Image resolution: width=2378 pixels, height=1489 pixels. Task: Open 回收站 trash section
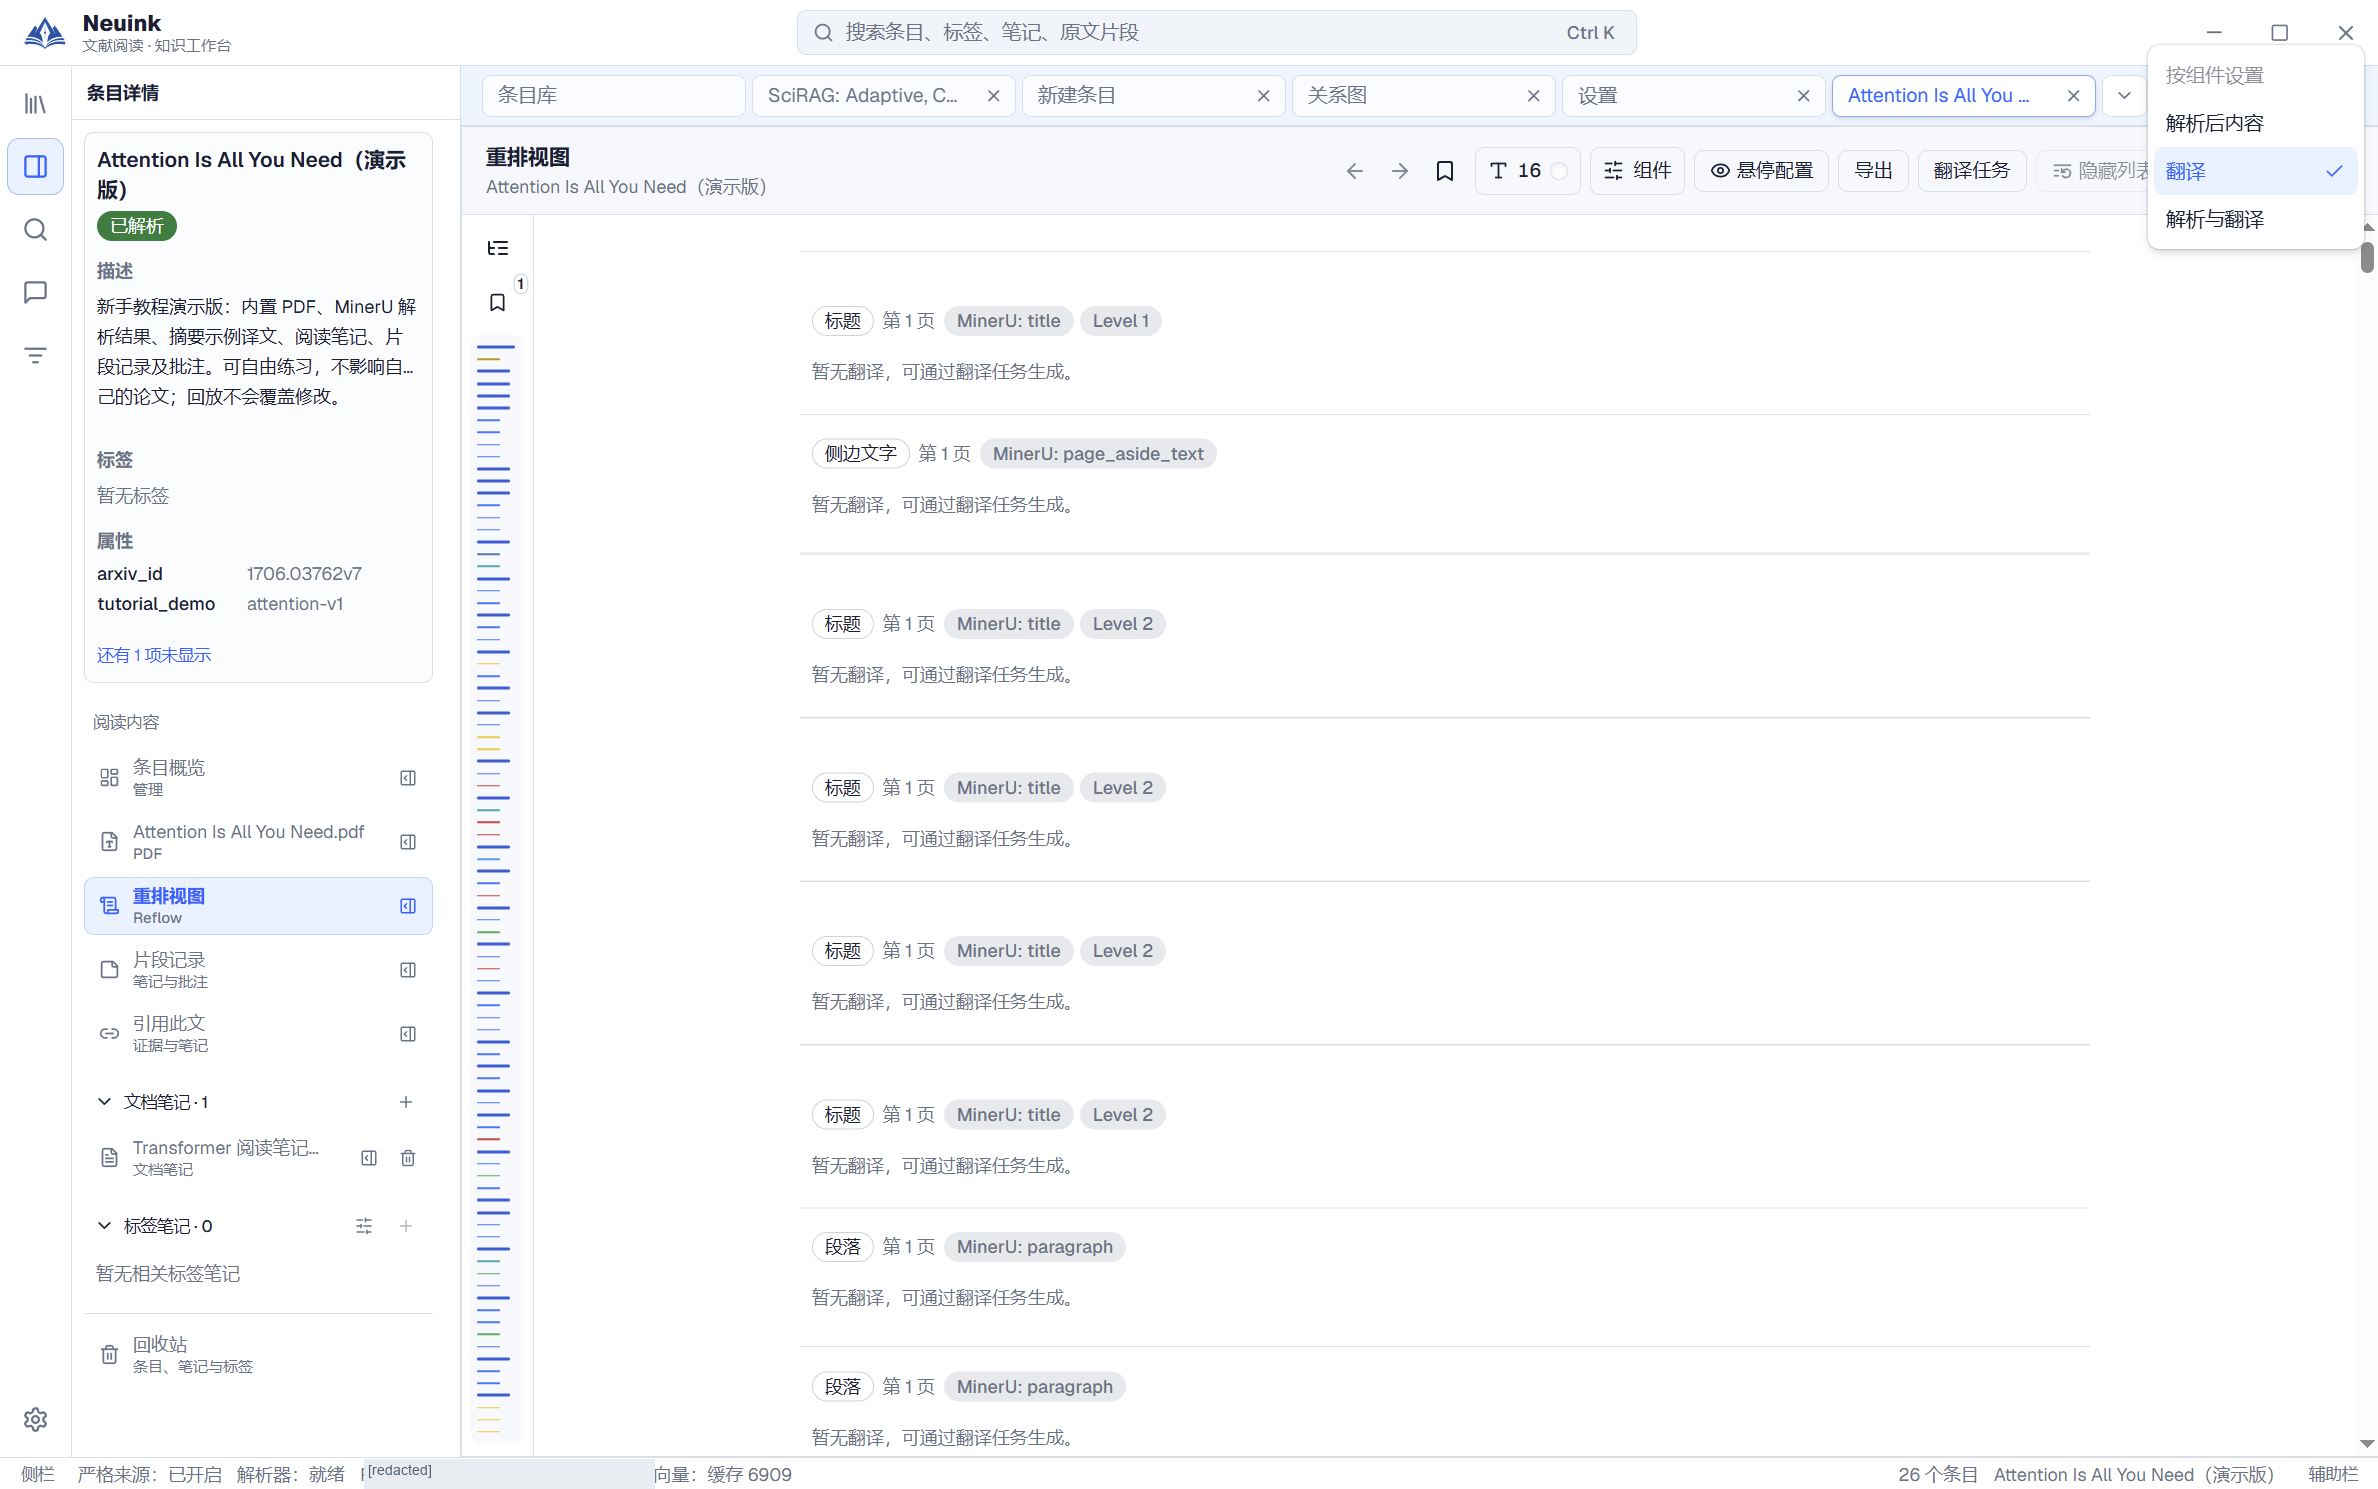coord(258,1355)
